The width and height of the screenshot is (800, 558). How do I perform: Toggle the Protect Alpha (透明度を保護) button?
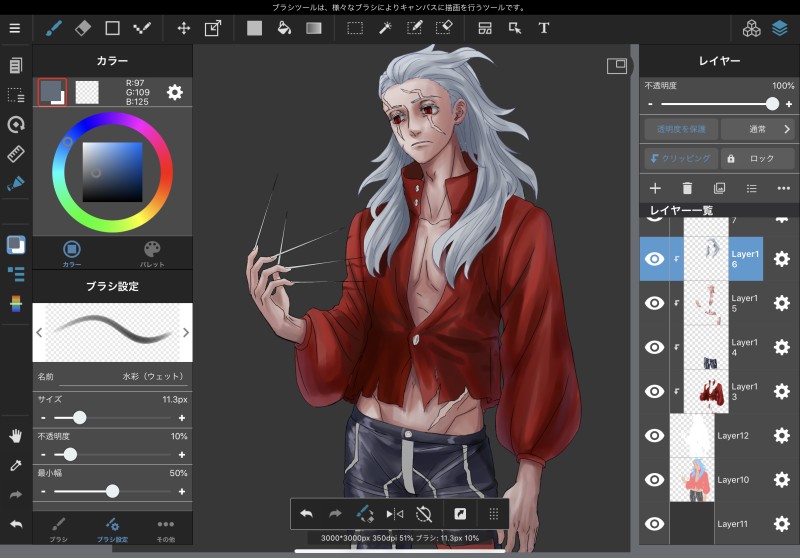click(681, 129)
